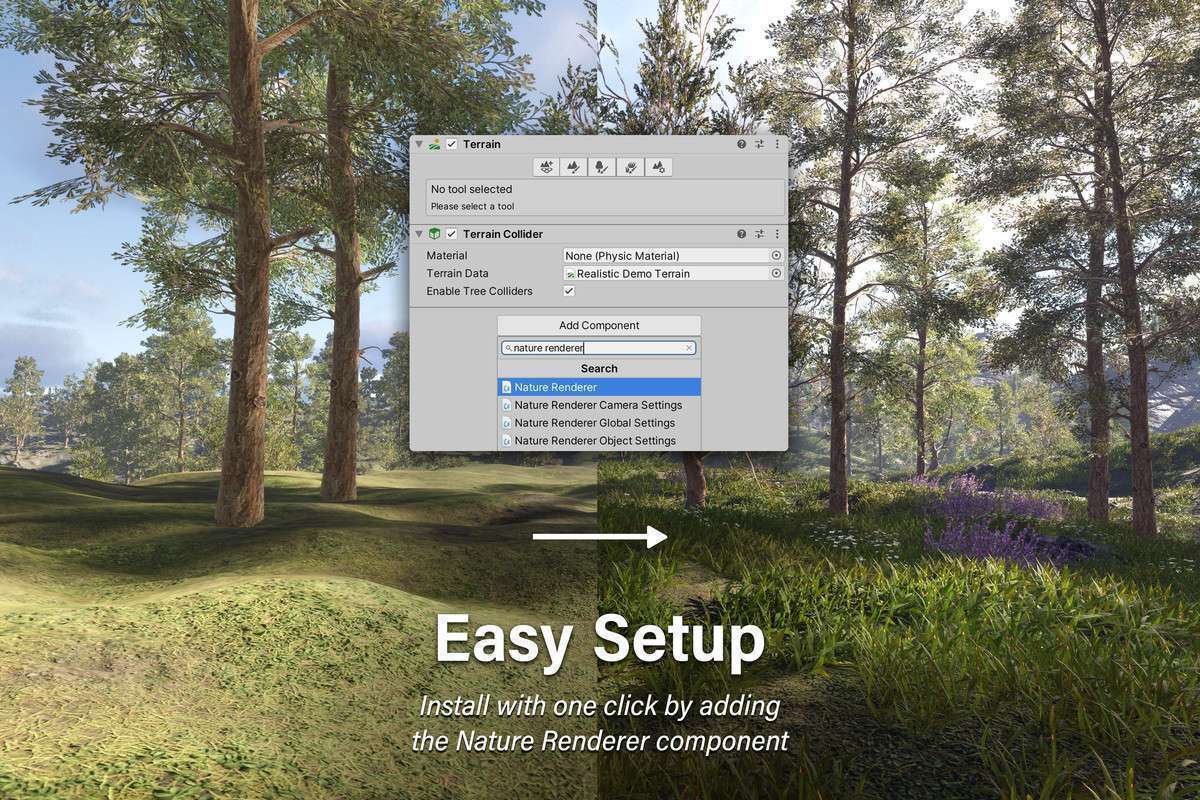Open help for Terrain Collider component

tap(742, 233)
